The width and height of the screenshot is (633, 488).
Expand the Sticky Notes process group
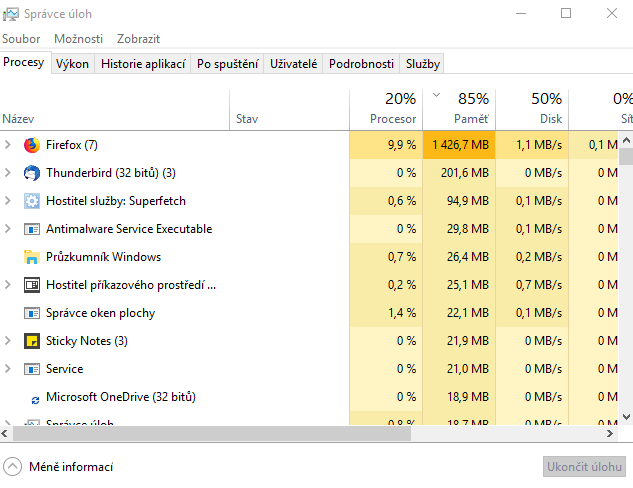[8, 341]
